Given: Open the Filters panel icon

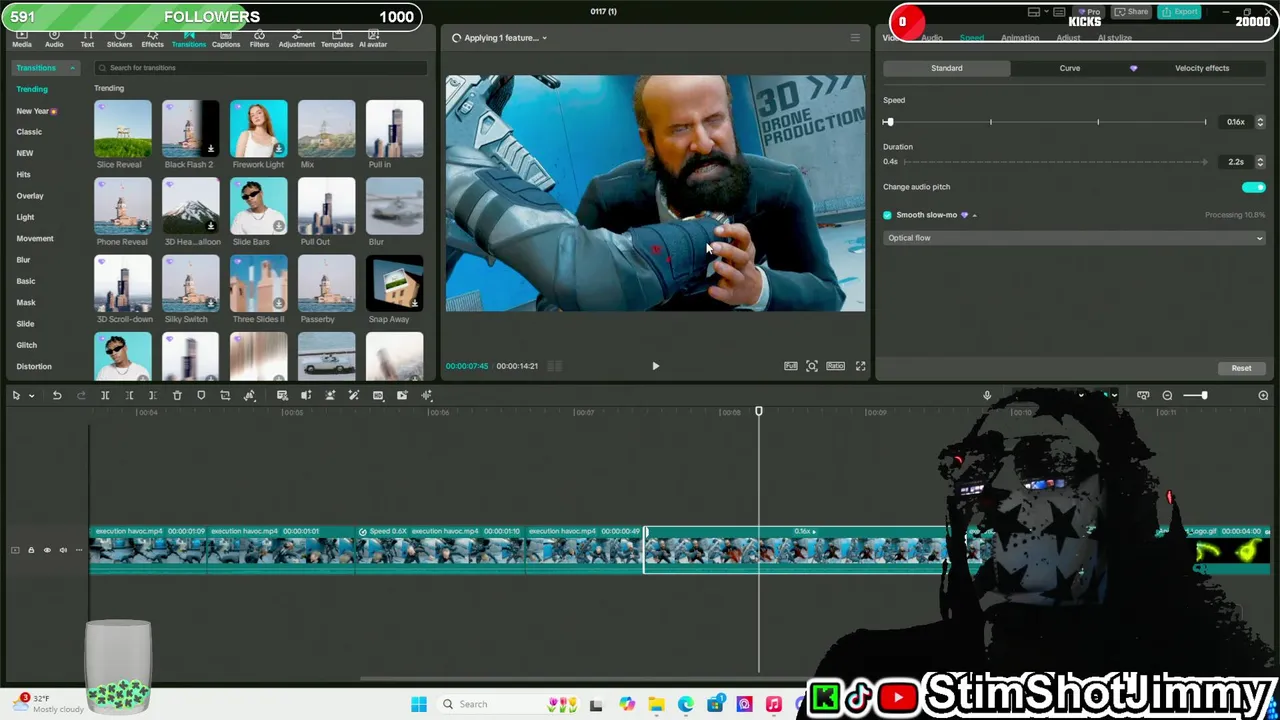Looking at the screenshot, I should coord(259,39).
